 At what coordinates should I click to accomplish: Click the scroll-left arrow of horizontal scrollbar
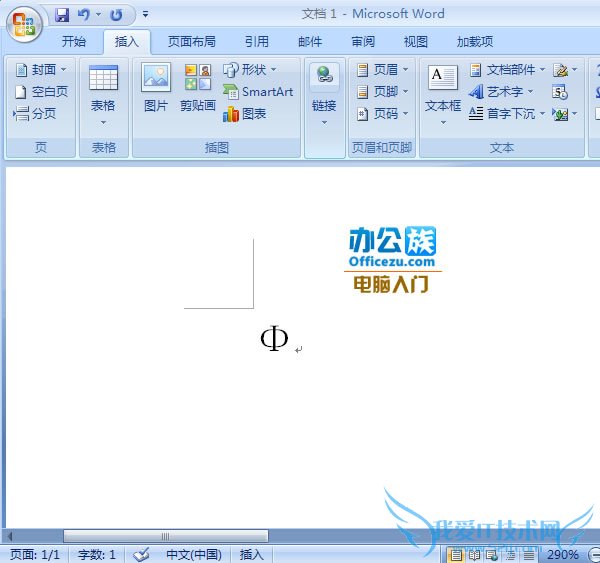tap(11, 536)
